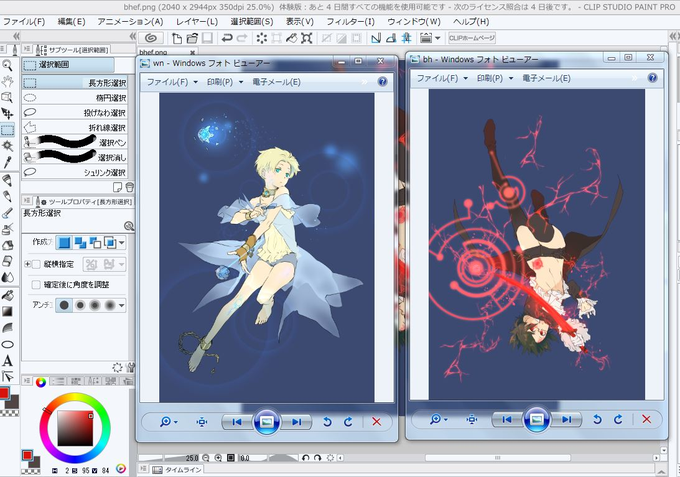Click 電子メール(E) in bh viewer
This screenshot has width=680, height=477.
[546, 78]
